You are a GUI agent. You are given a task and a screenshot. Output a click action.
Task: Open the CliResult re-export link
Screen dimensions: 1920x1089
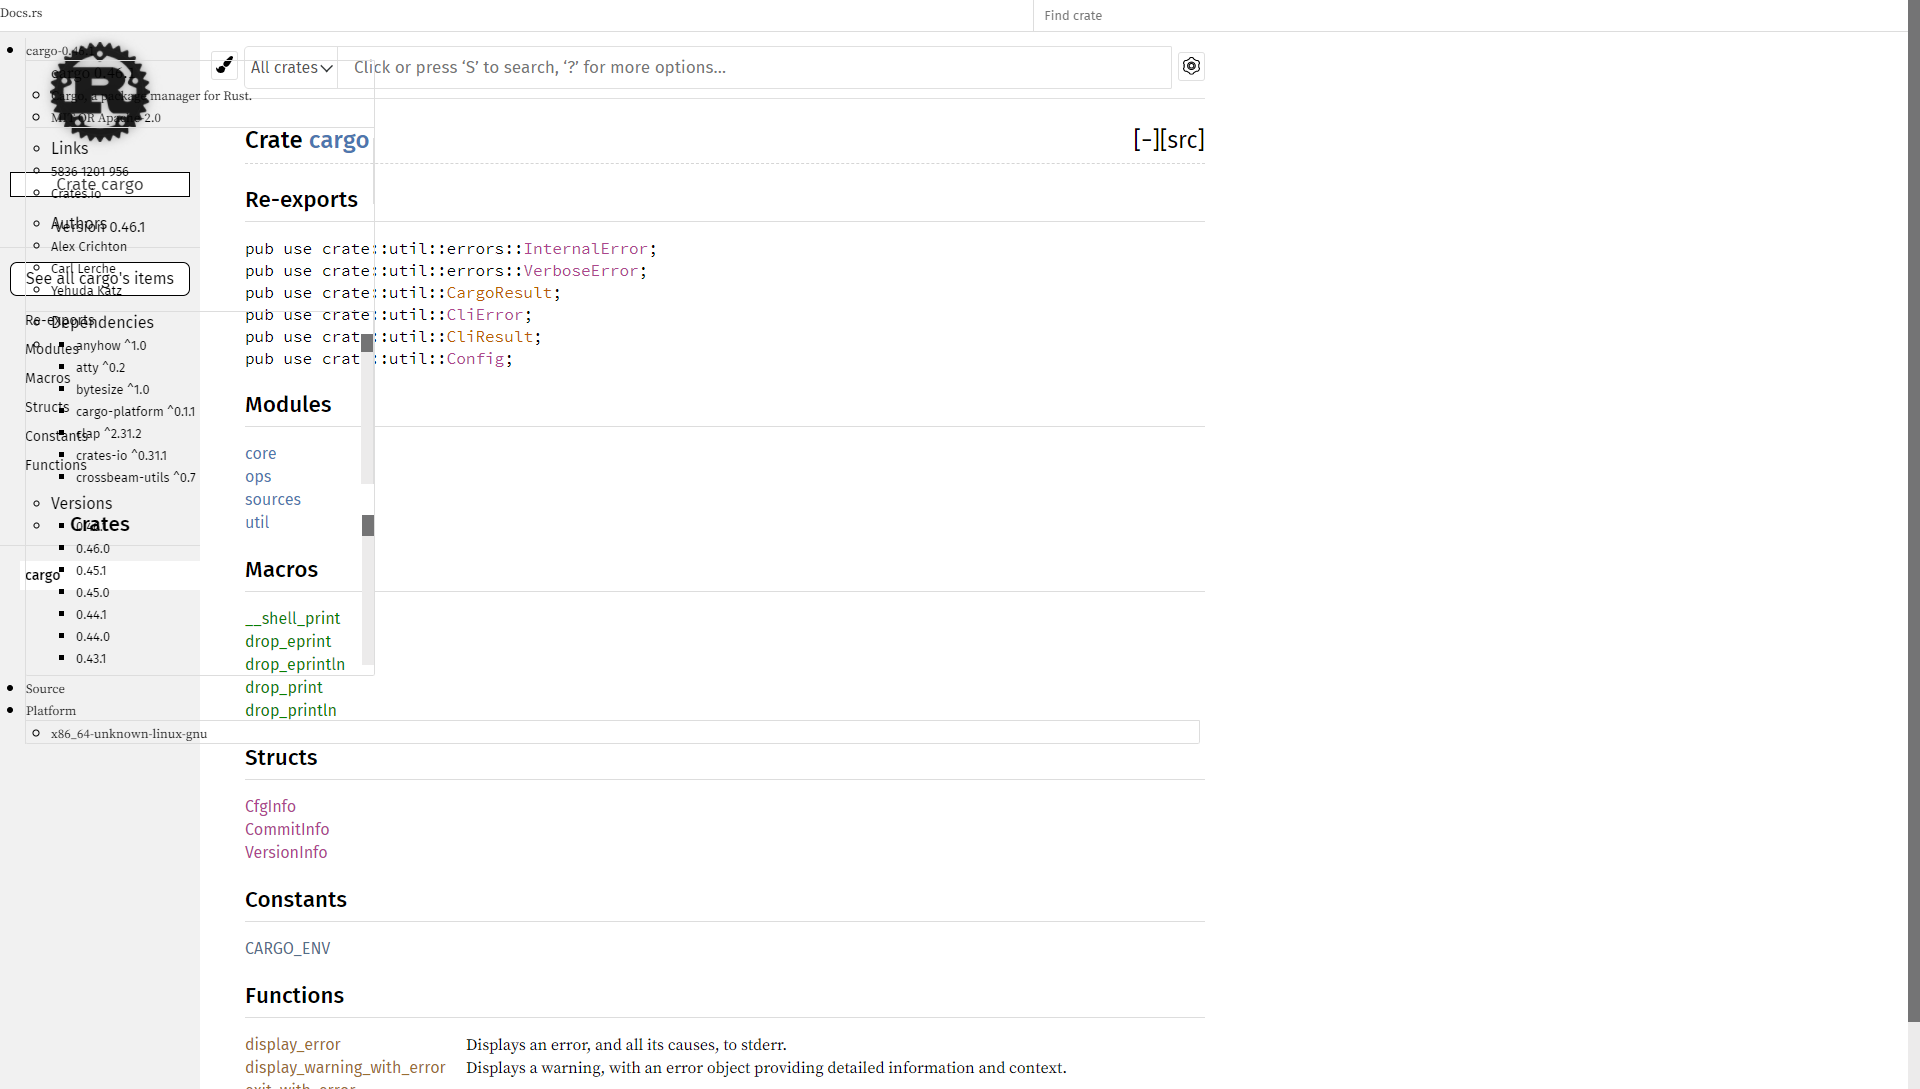pos(490,336)
